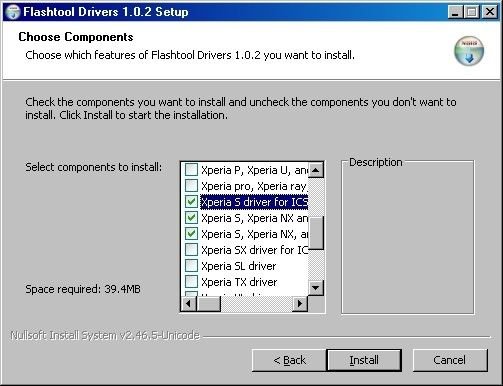Minimize the Flashtool Drivers Setup window
The image size is (503, 386).
(455, 12)
